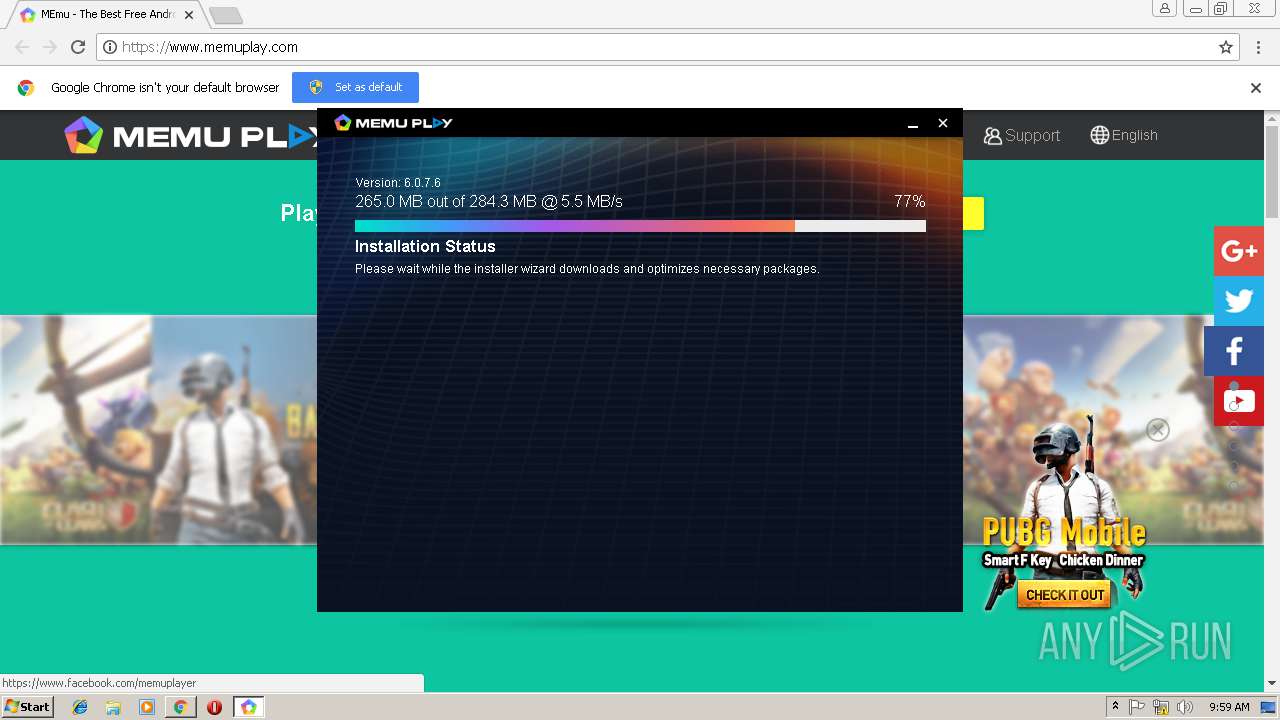Click the CHECK IT OUT button
This screenshot has height=720, width=1280.
point(1065,595)
